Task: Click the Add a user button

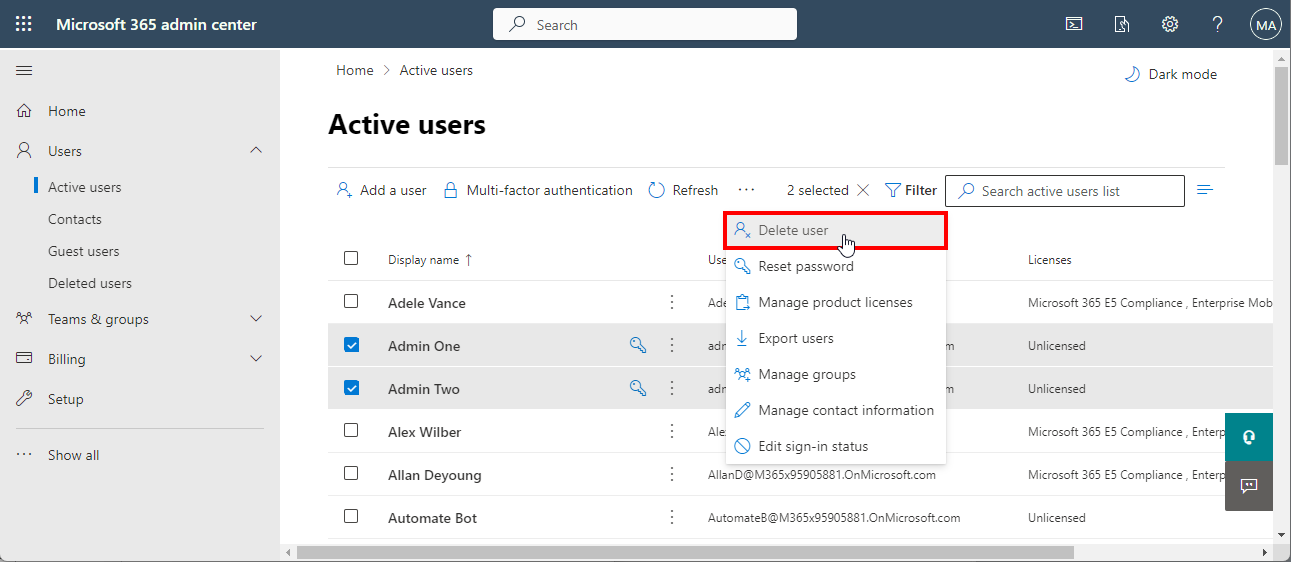Action: pyautogui.click(x=381, y=190)
